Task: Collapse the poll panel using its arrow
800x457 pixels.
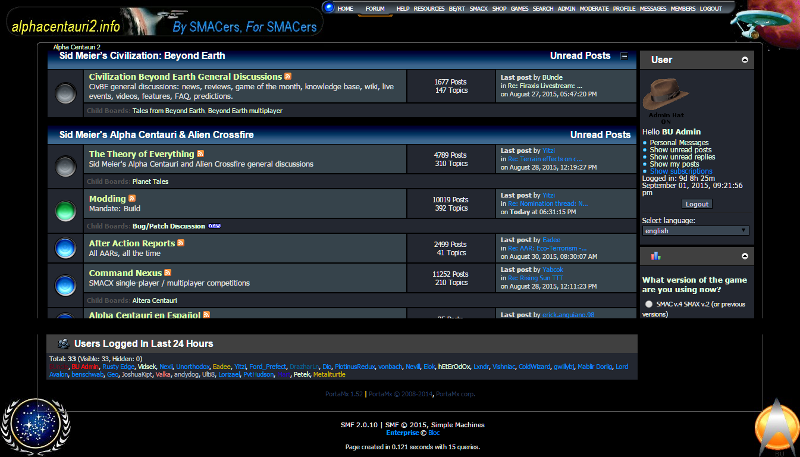Action: (746, 257)
